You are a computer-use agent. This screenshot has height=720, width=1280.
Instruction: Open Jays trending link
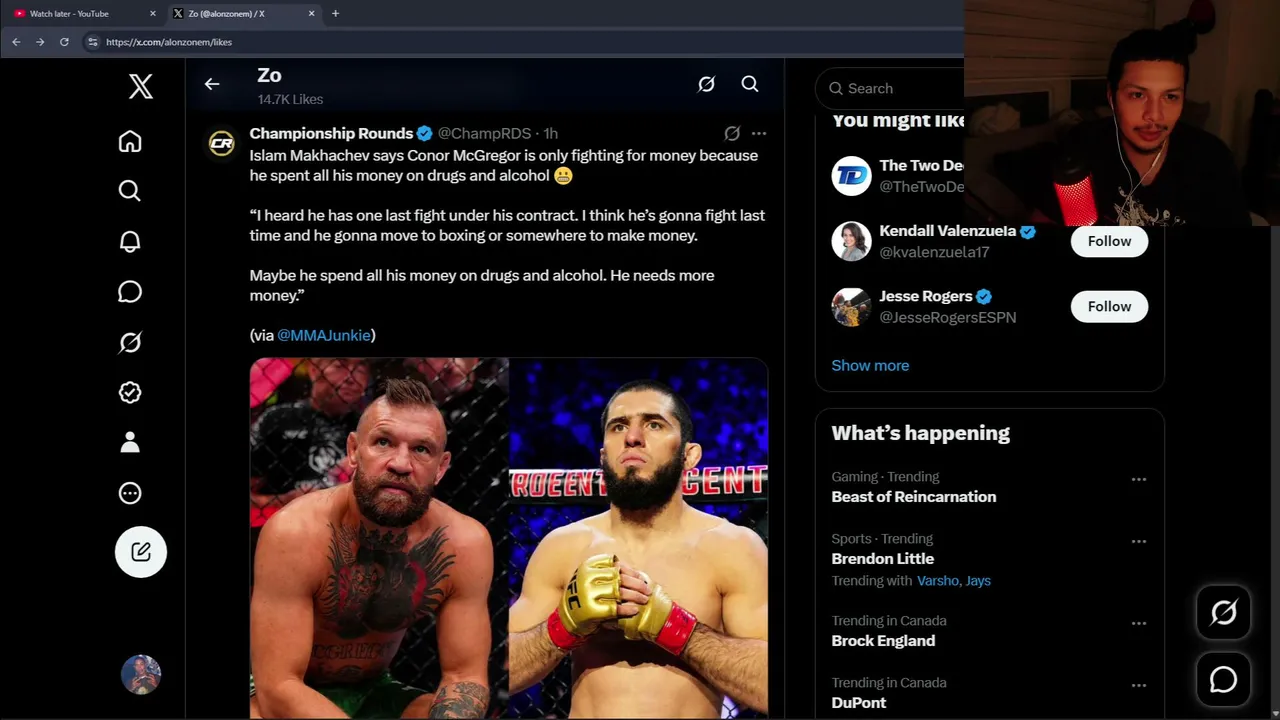(x=978, y=581)
